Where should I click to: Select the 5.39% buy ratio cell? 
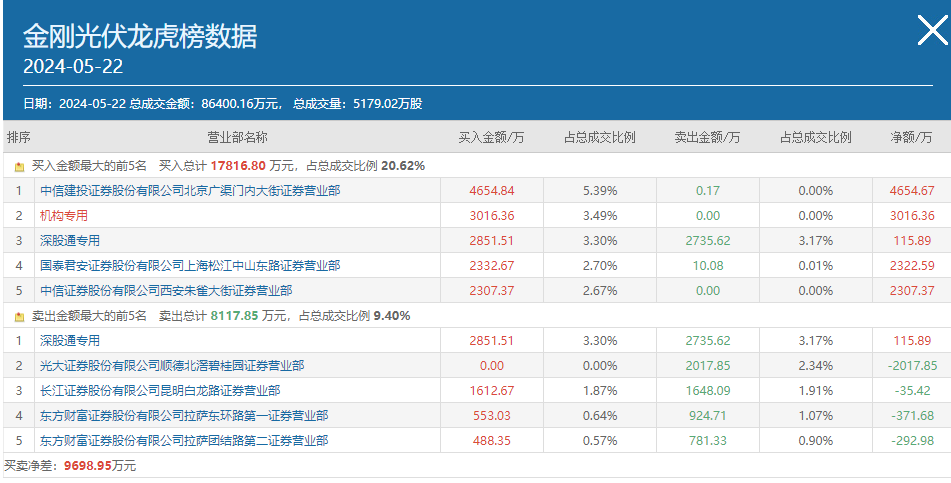pyautogui.click(x=600, y=191)
